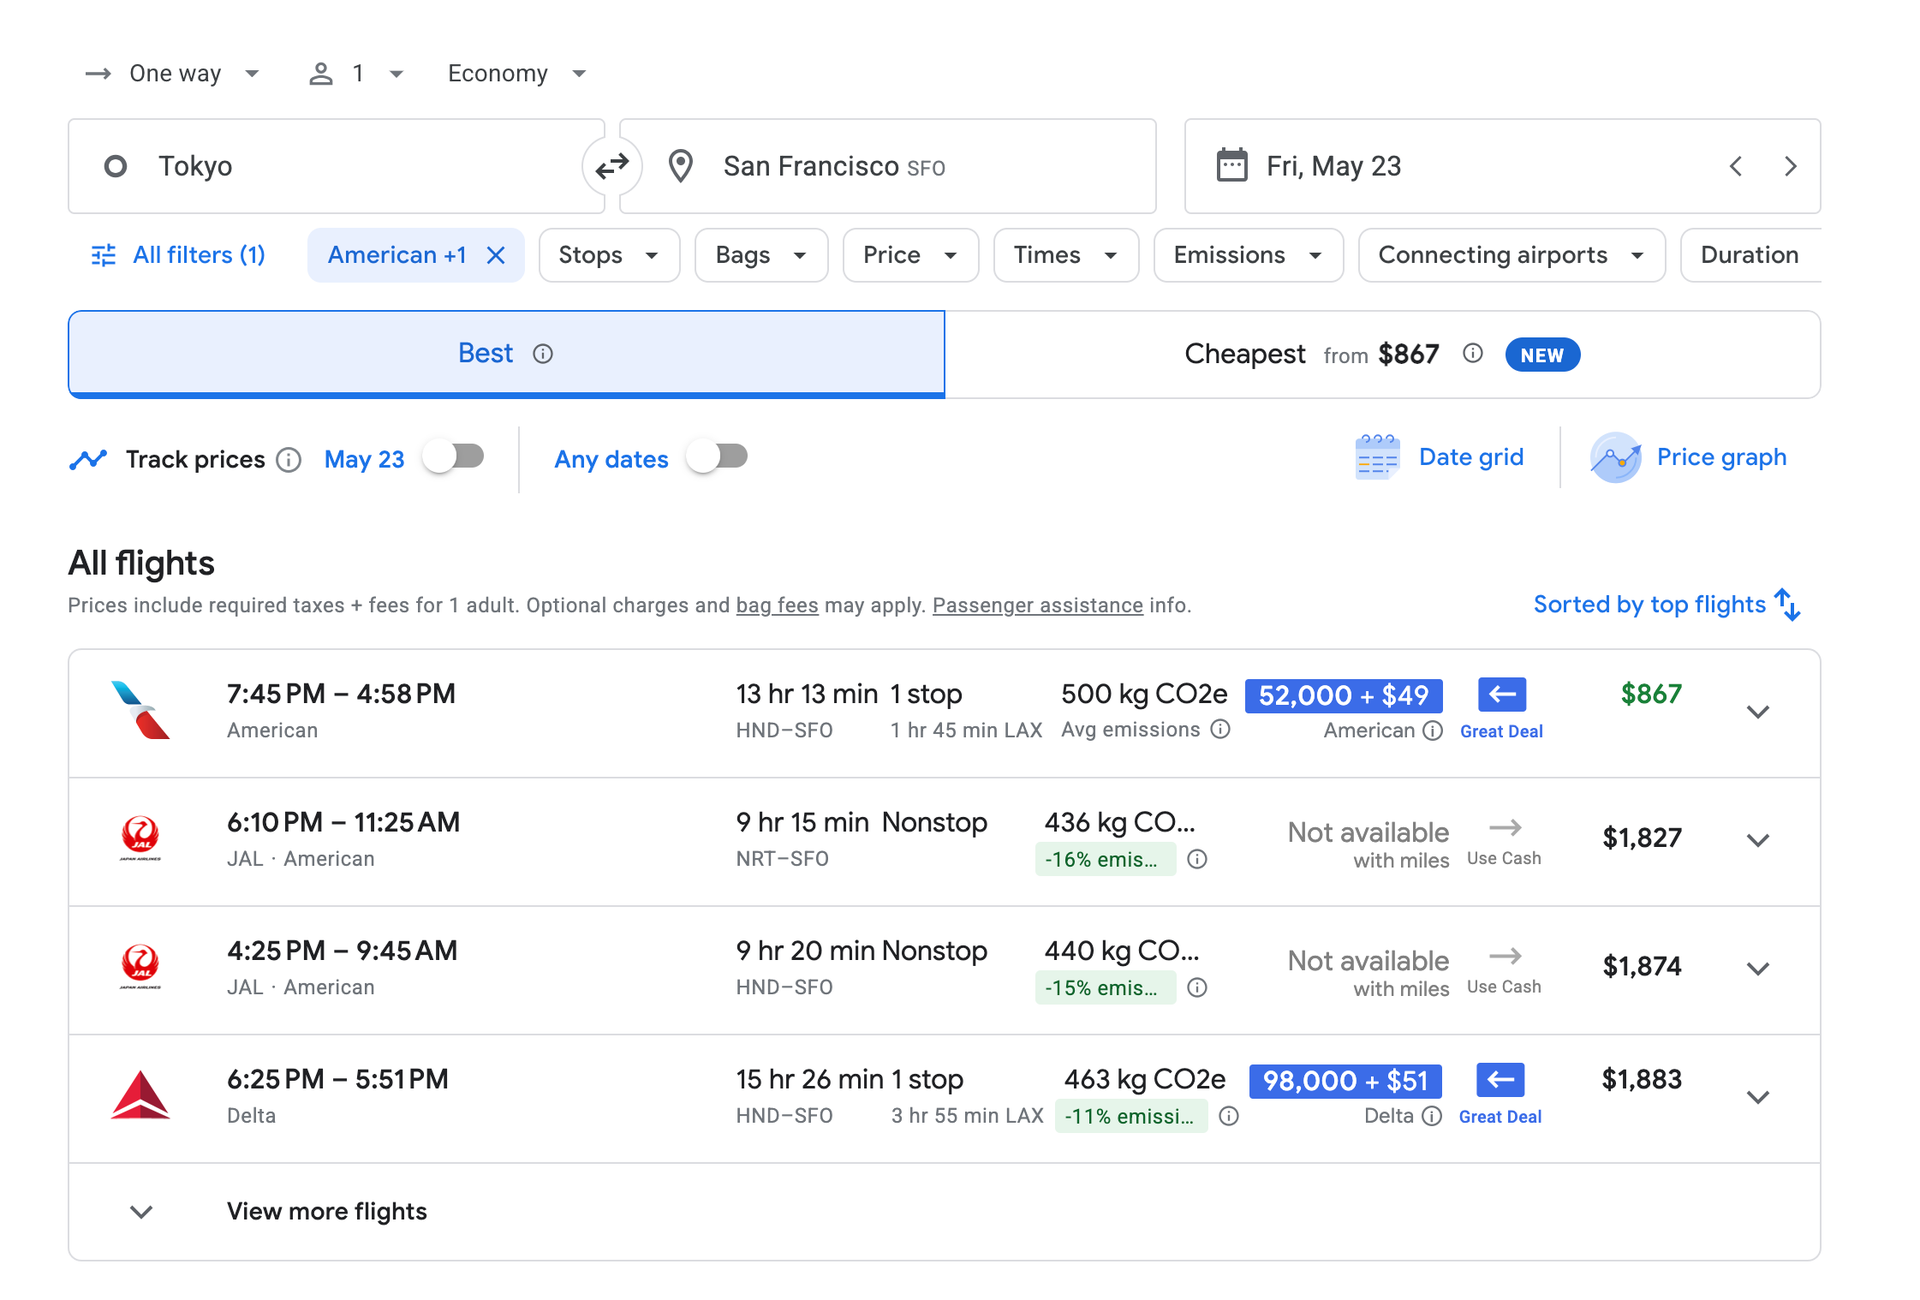Open the Stops filter dropdown
The height and width of the screenshot is (1300, 1920).
pyautogui.click(x=608, y=255)
